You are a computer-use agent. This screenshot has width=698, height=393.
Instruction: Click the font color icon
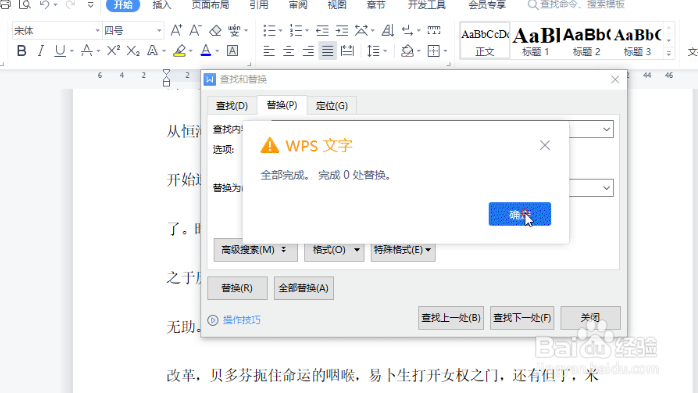[206, 51]
